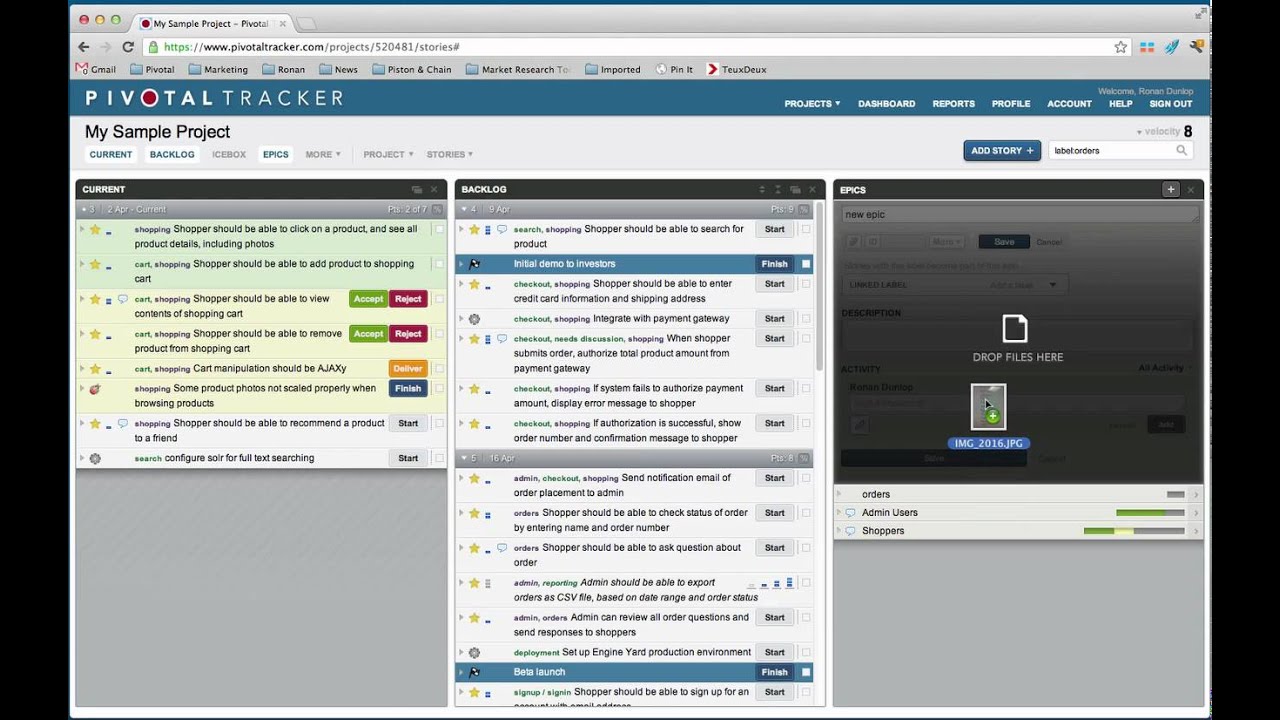Check the checkbox next to Initial demo to investors
Screen dimensions: 1280x720
[807, 263]
